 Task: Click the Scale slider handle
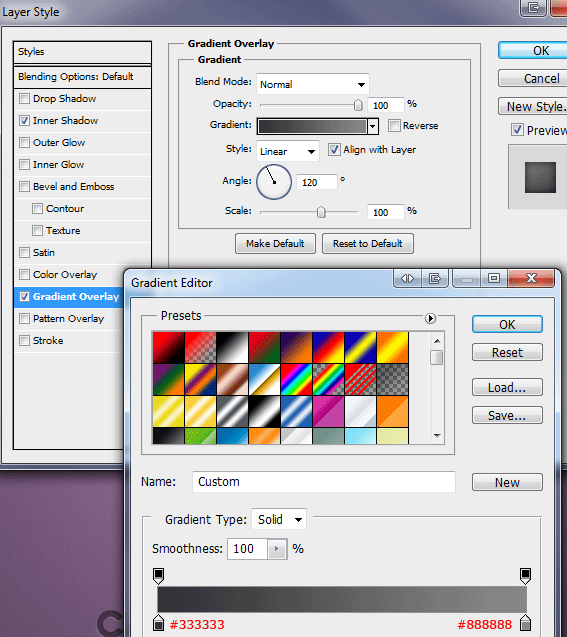[x=321, y=212]
